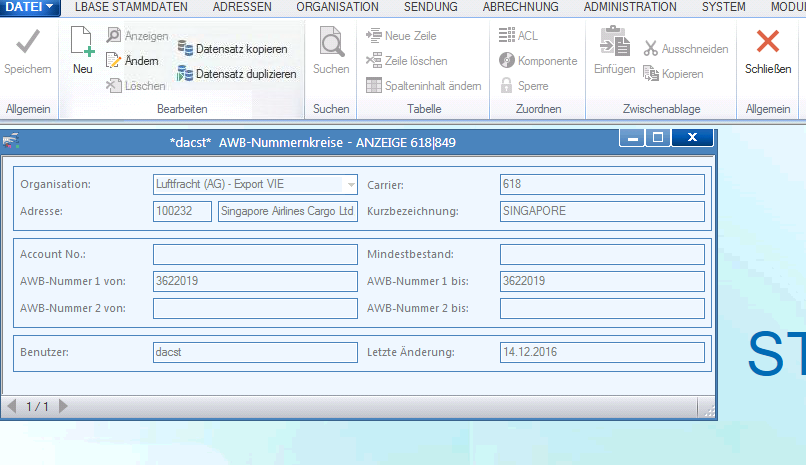Viewport: 806px width, 465px height.
Task: Open the ADRESSEN ribbon tab
Action: (242, 7)
